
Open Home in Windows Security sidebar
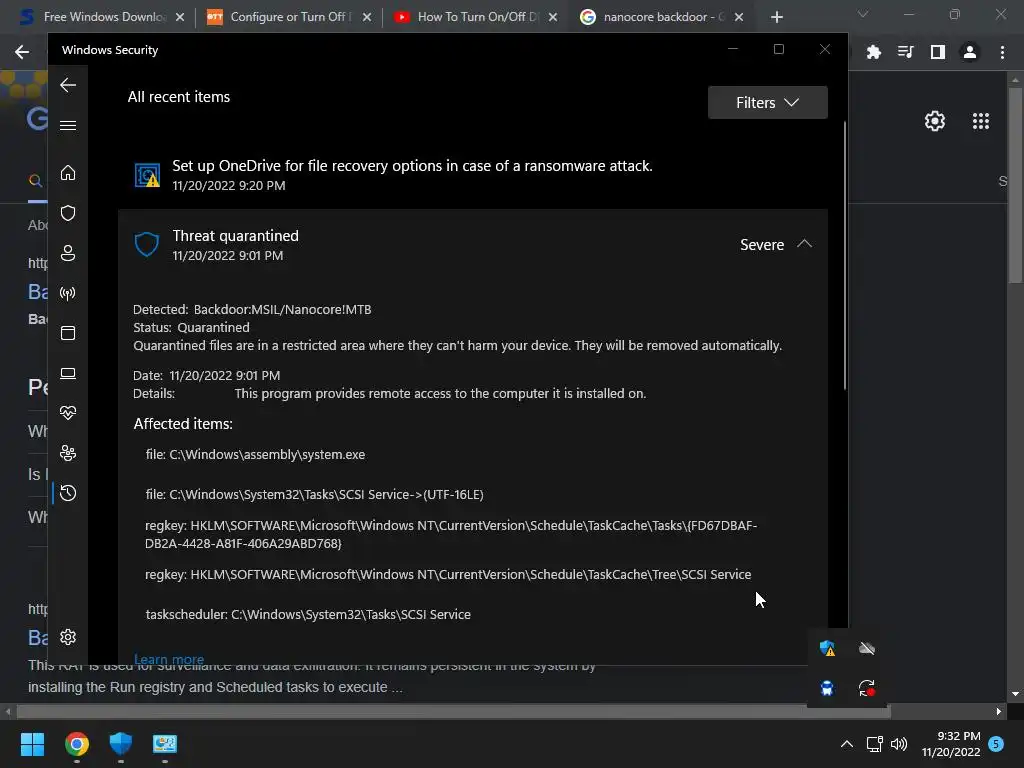click(x=68, y=173)
